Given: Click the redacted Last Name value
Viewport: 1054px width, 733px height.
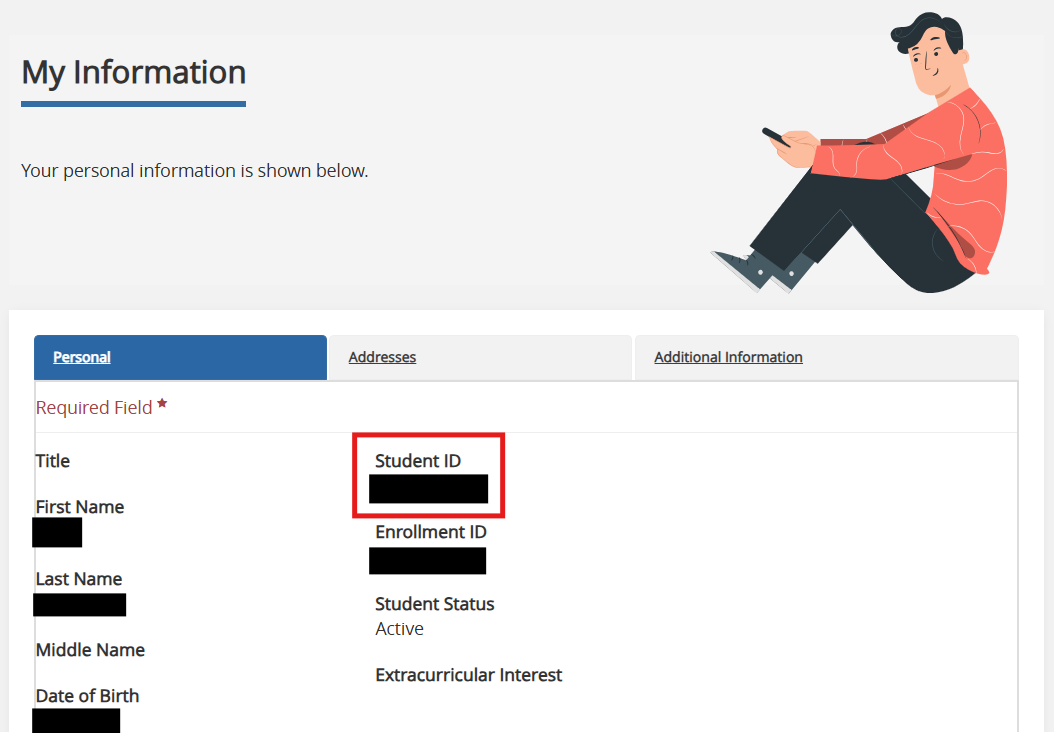Looking at the screenshot, I should tap(79, 605).
